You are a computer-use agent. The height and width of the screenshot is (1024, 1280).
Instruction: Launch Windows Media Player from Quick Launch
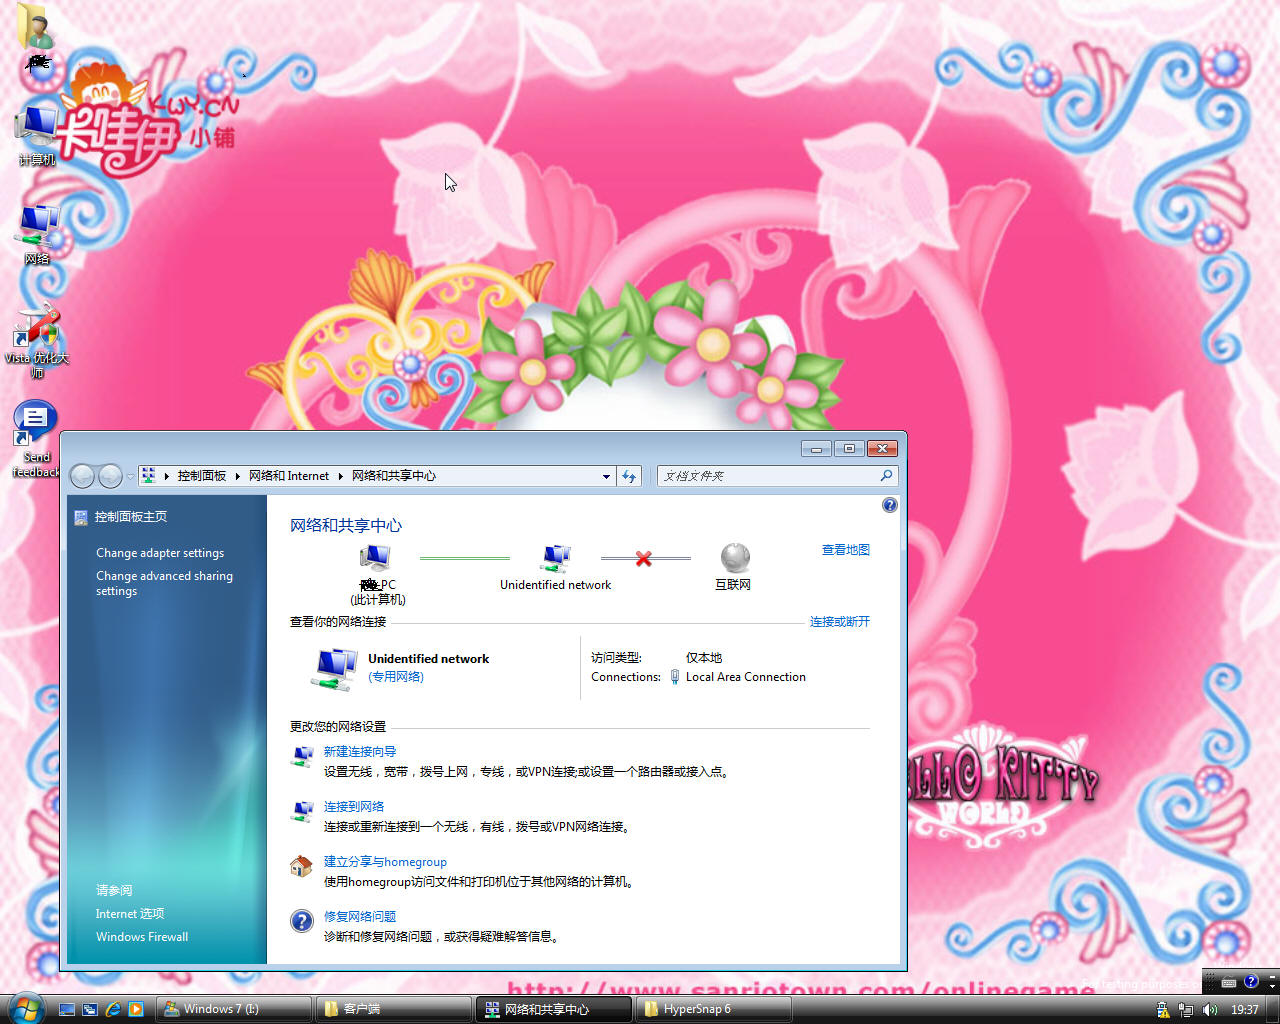pos(136,1009)
